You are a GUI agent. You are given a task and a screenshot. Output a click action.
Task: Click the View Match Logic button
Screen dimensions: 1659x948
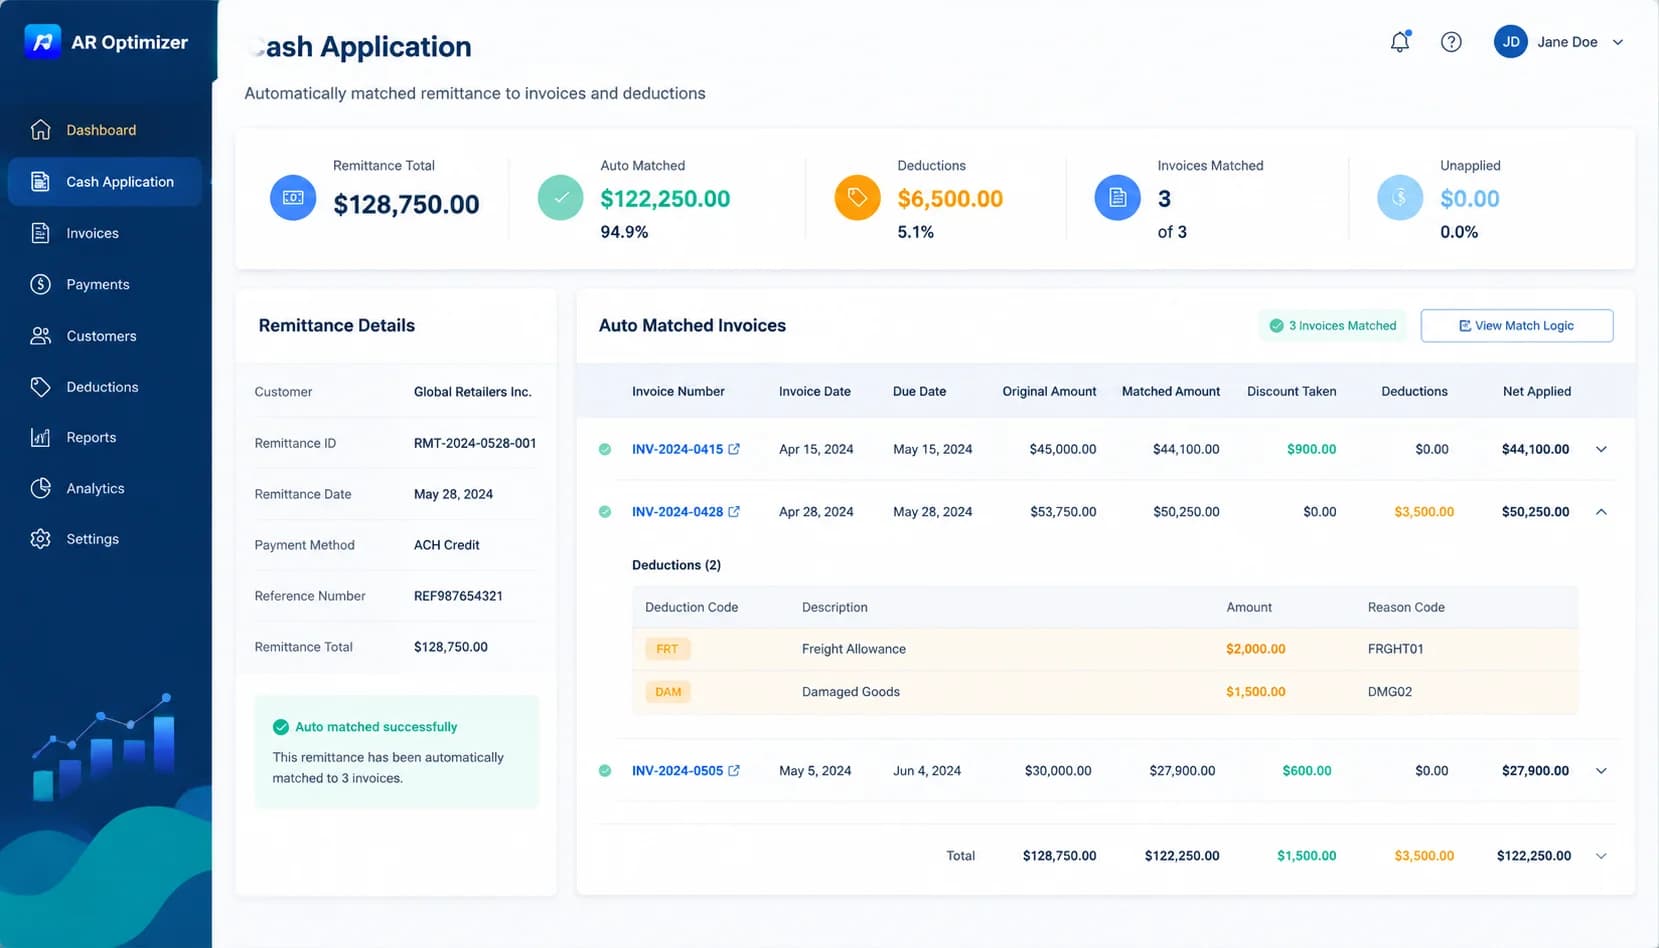tap(1517, 326)
